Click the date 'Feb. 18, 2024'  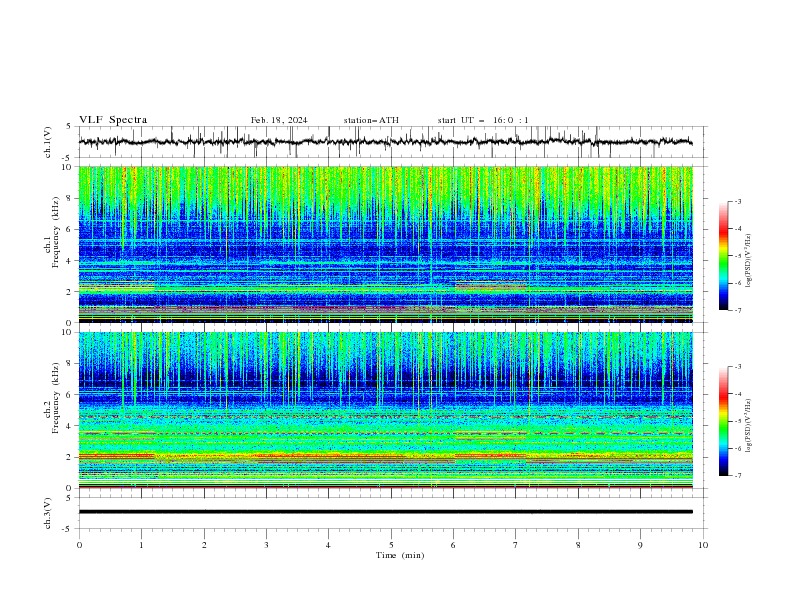279,120
